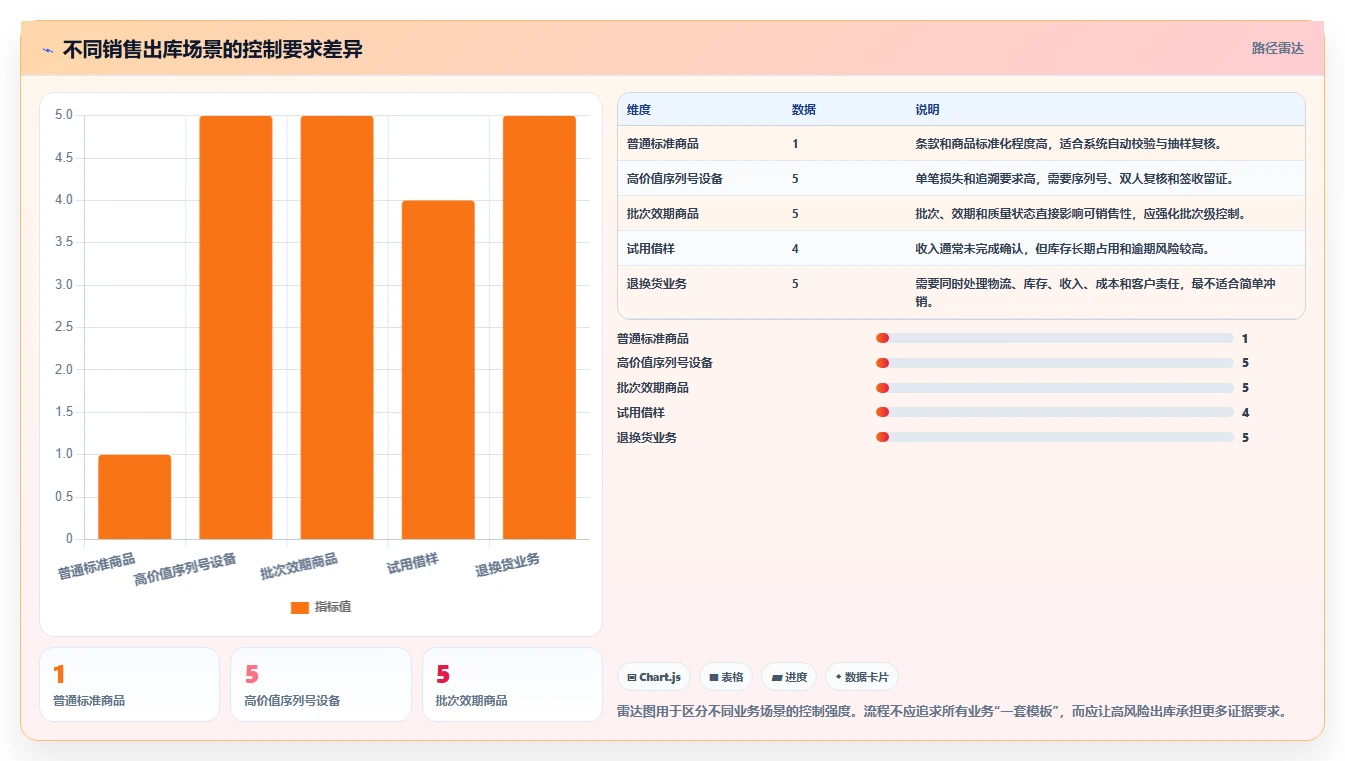The height and width of the screenshot is (761, 1345).
Task: Click the 维度 column header
Action: 639,110
